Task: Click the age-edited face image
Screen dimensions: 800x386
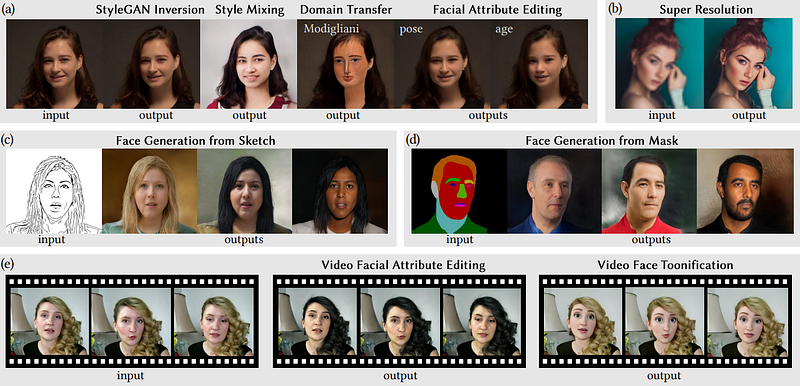Action: (540, 64)
